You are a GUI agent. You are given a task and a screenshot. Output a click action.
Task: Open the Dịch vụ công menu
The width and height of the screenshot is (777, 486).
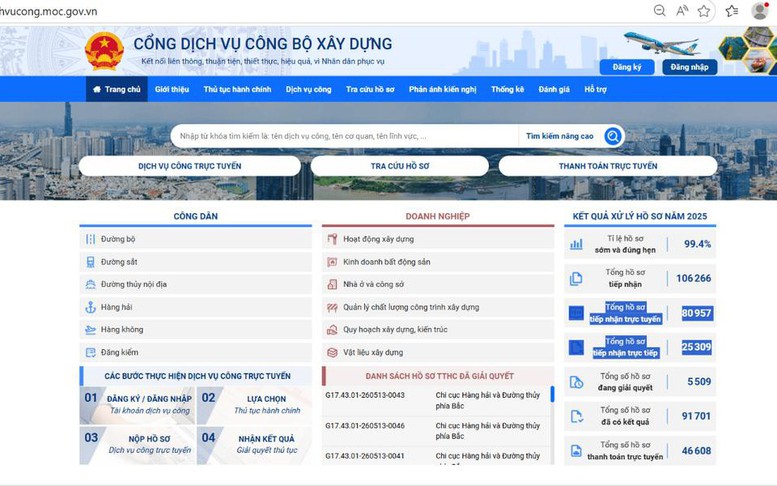click(x=308, y=89)
